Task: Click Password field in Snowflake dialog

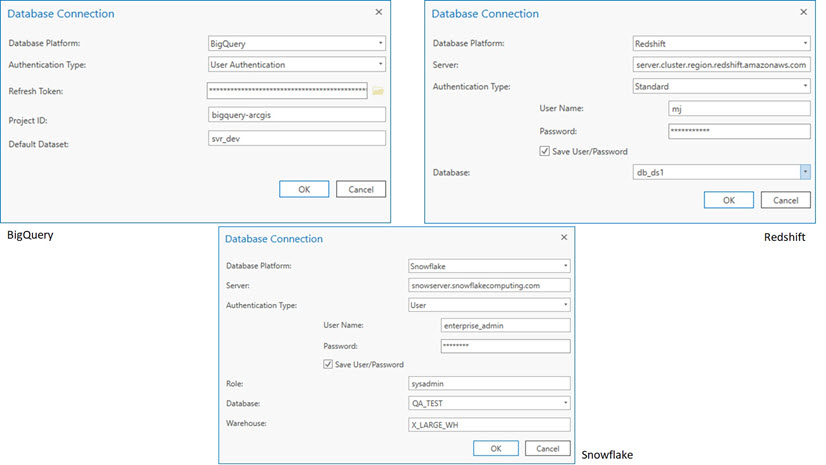Action: tap(505, 345)
